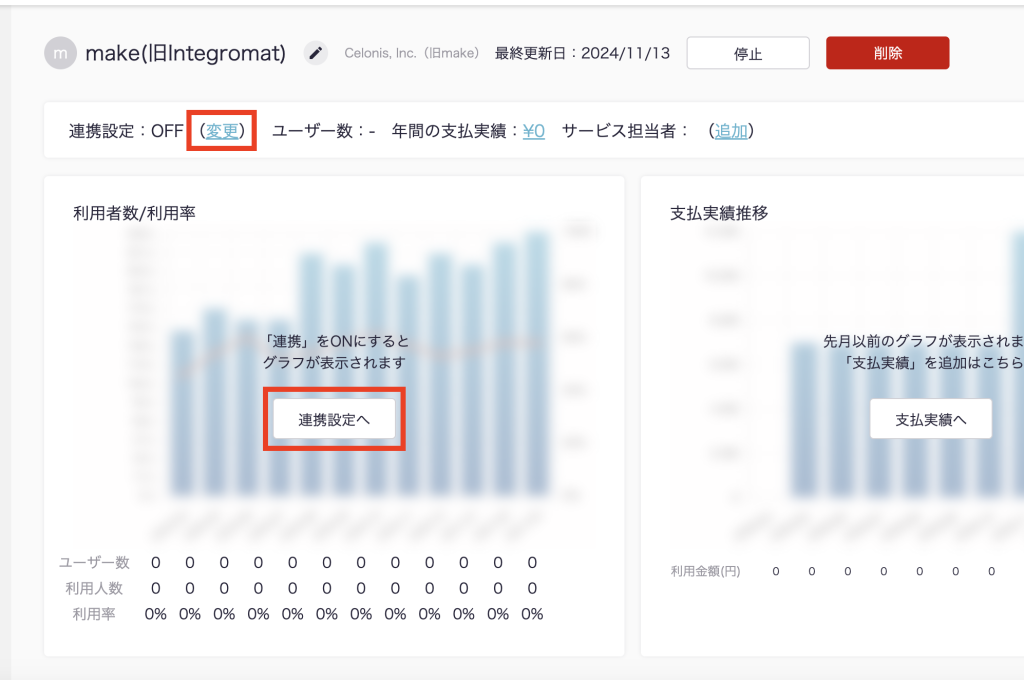Click the pencil edit icon beside service name
This screenshot has height=680, width=1024.
316,53
